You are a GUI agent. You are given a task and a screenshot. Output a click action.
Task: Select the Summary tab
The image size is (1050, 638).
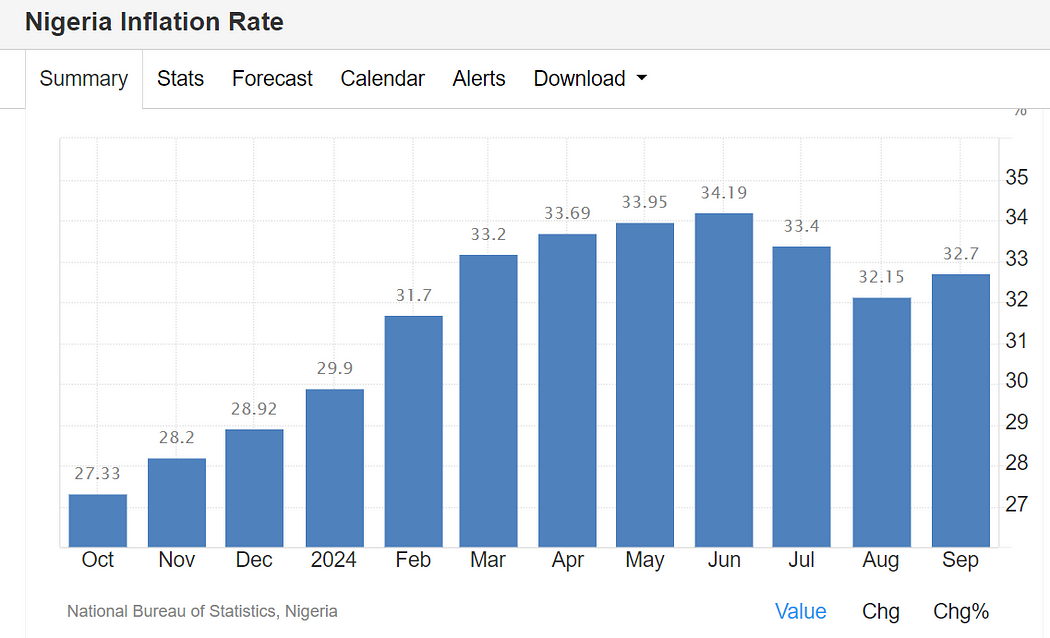coord(83,78)
